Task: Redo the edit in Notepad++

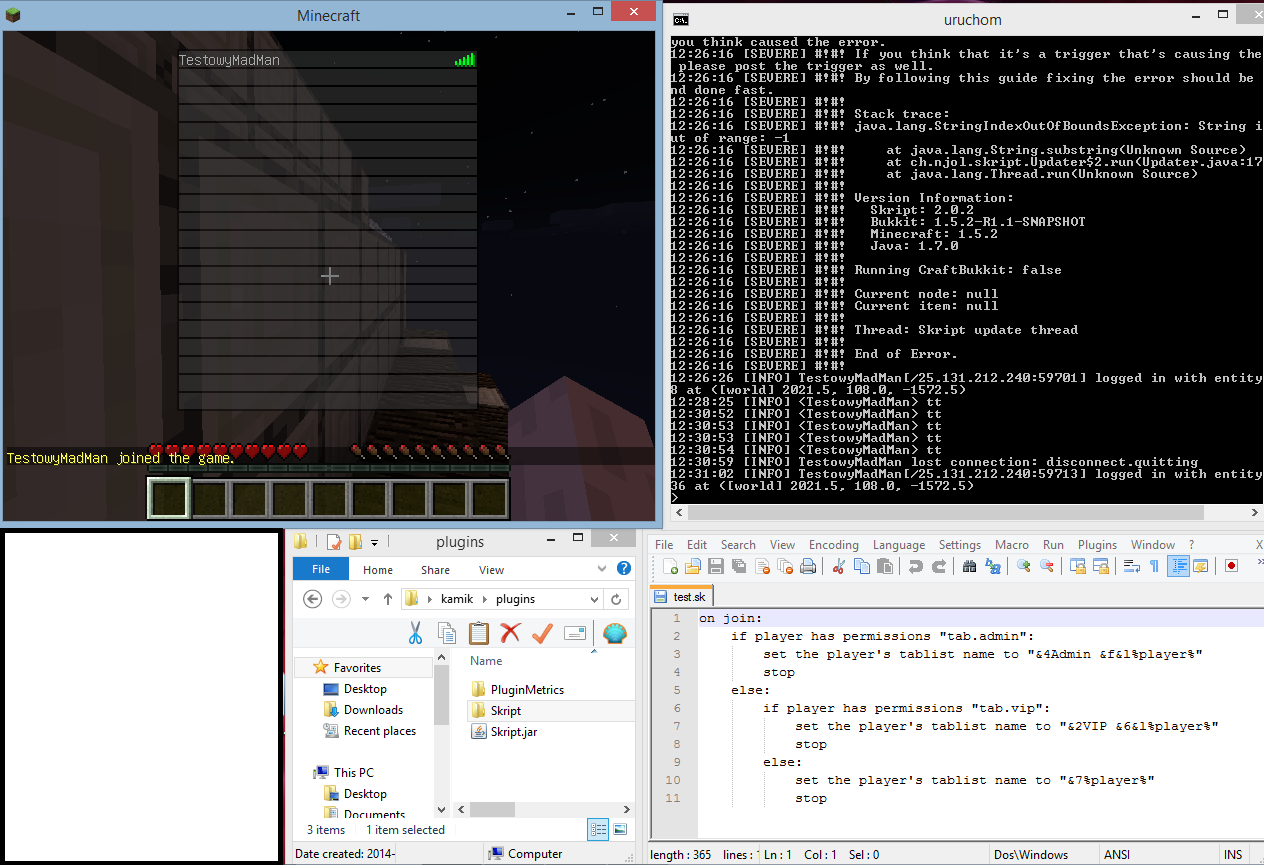Action: tap(938, 566)
